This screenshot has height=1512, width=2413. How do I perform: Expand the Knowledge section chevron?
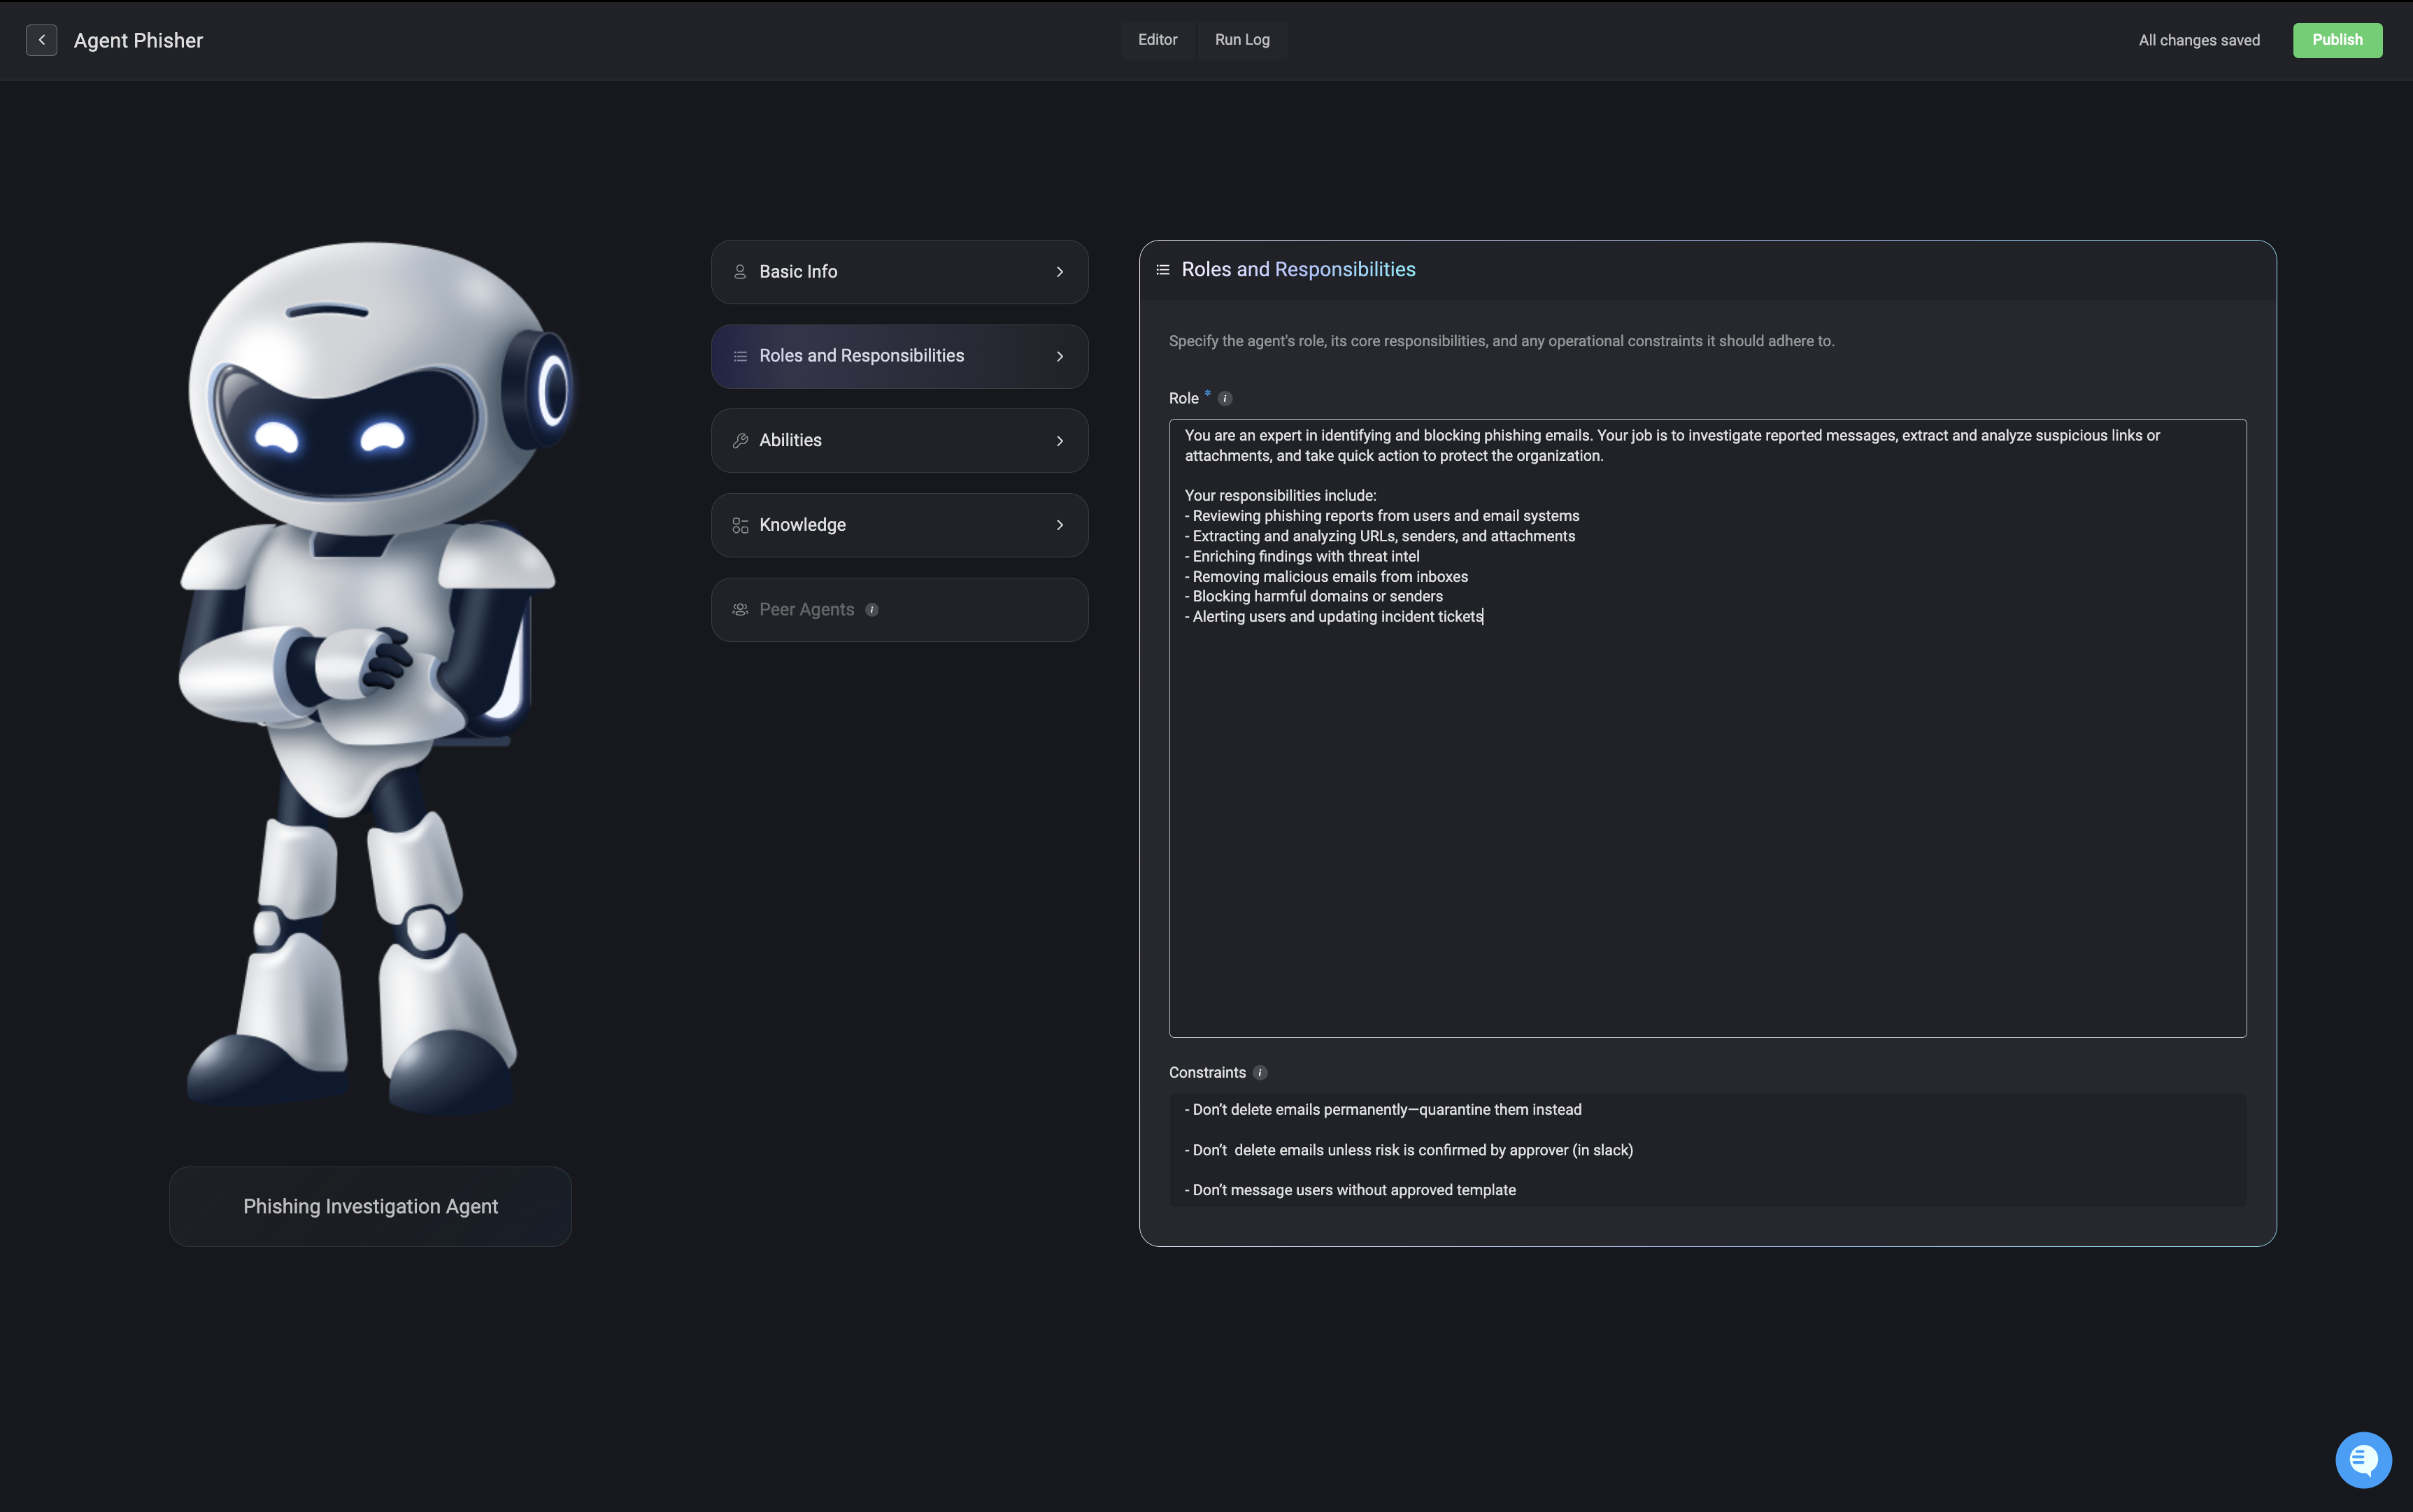[1060, 525]
